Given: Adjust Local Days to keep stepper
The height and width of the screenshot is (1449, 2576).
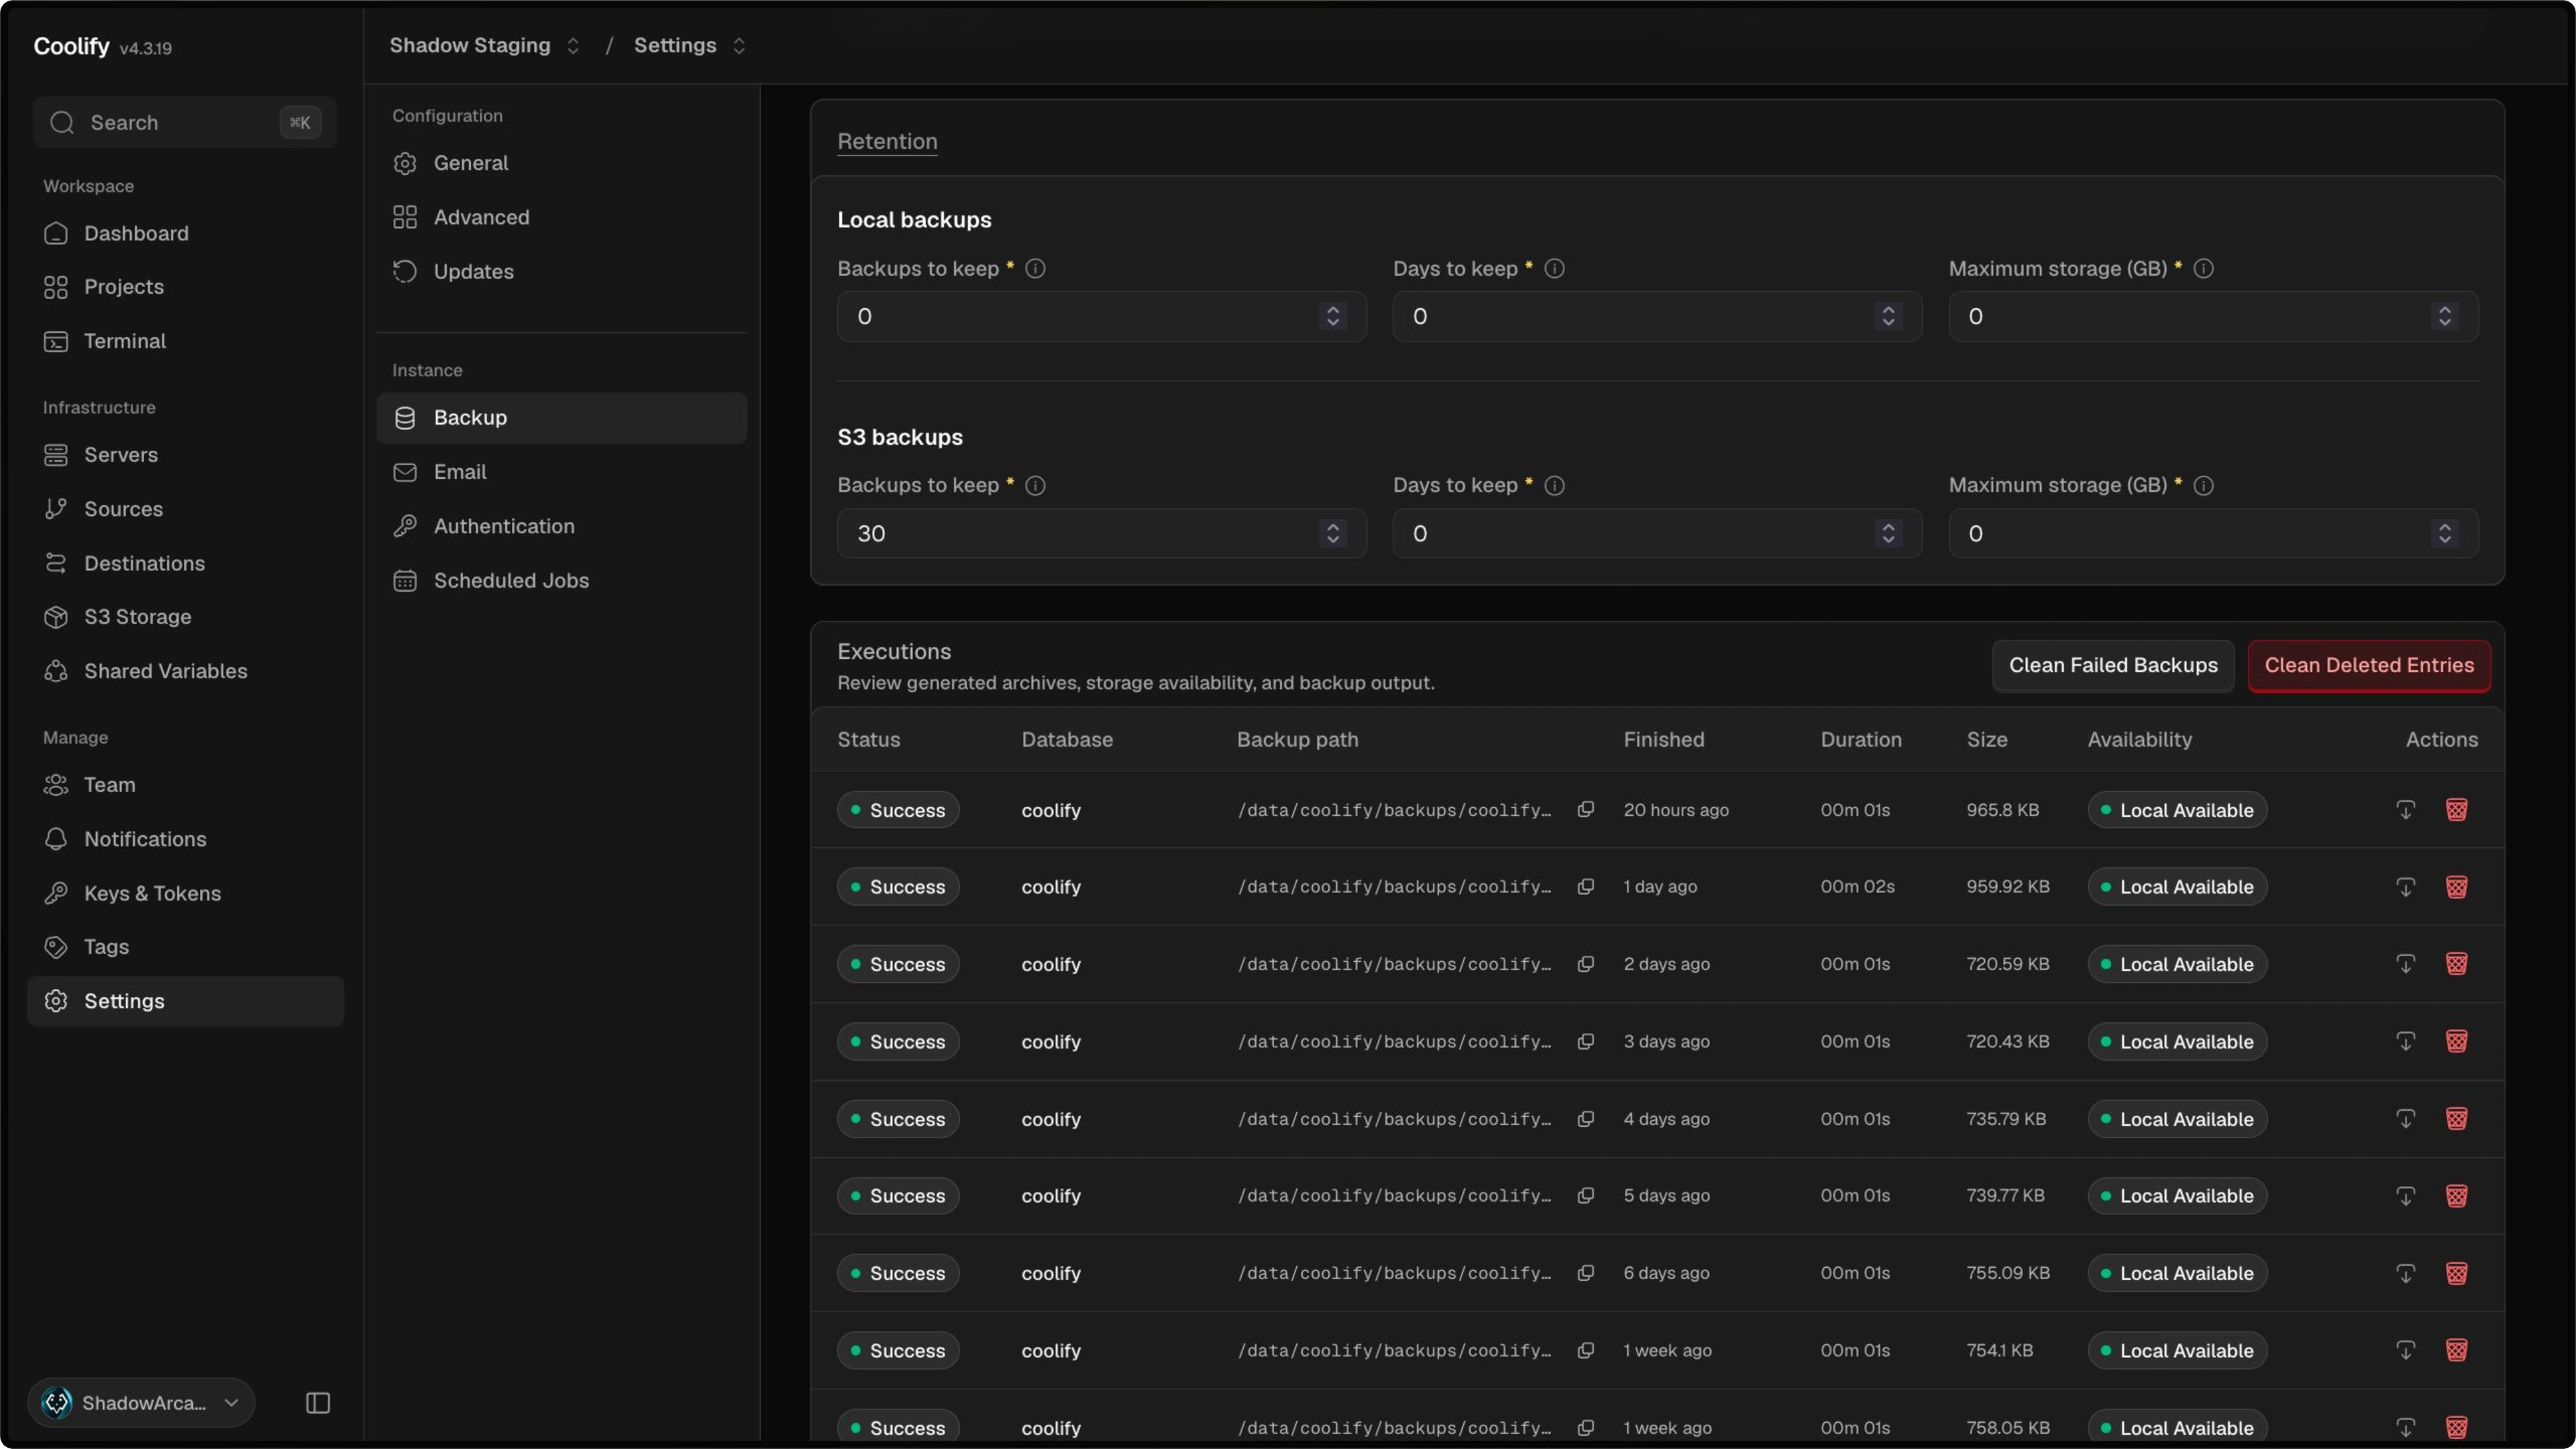Looking at the screenshot, I should point(1888,316).
